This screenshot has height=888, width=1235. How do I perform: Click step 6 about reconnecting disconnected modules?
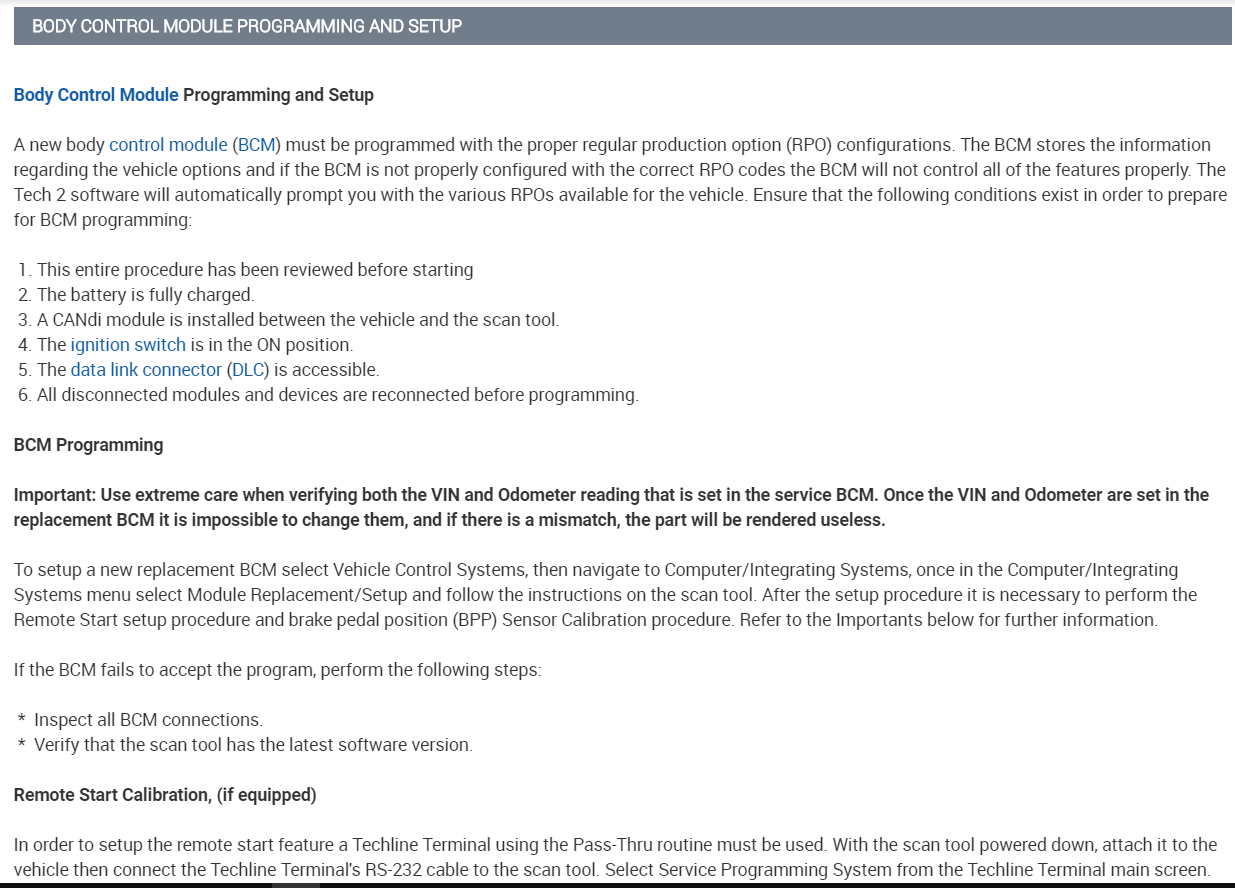point(337,395)
